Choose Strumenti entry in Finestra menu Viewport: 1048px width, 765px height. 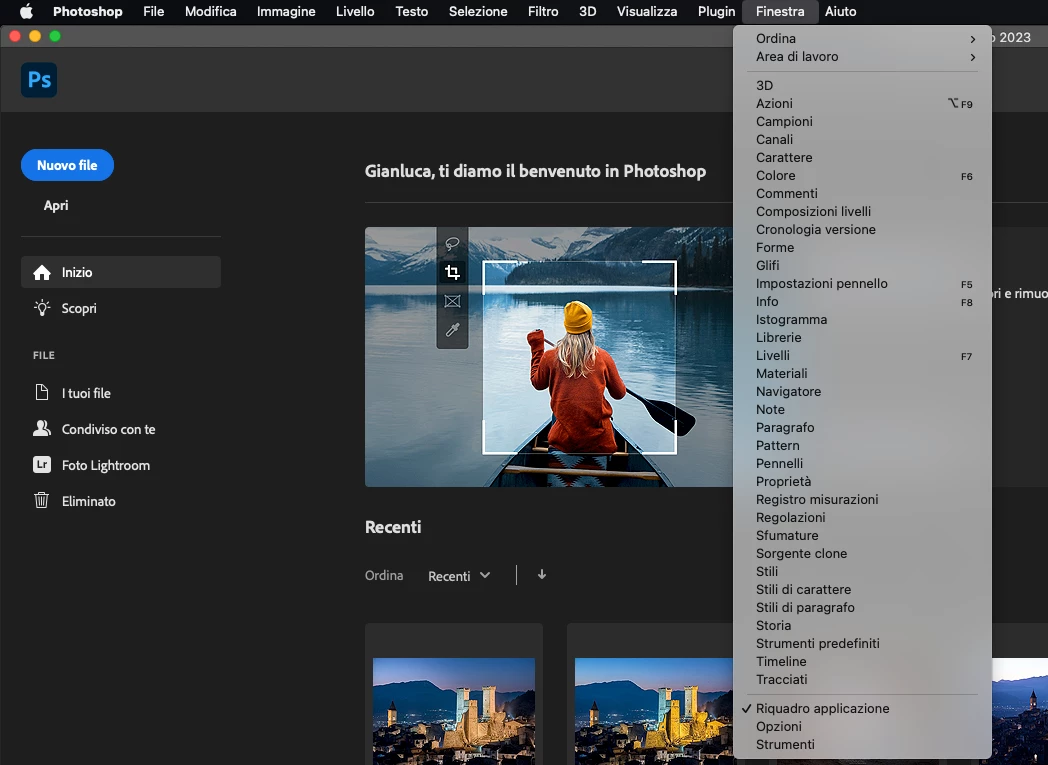pos(862,744)
